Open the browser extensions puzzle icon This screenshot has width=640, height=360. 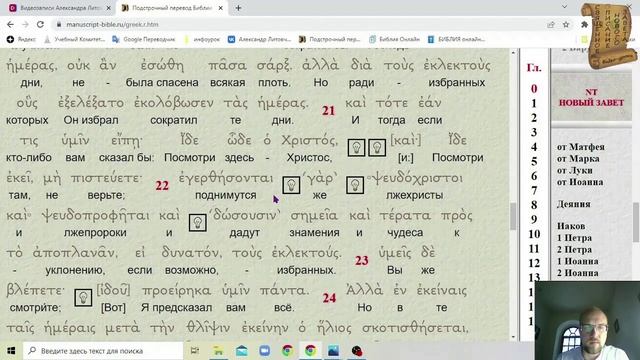(x=584, y=24)
